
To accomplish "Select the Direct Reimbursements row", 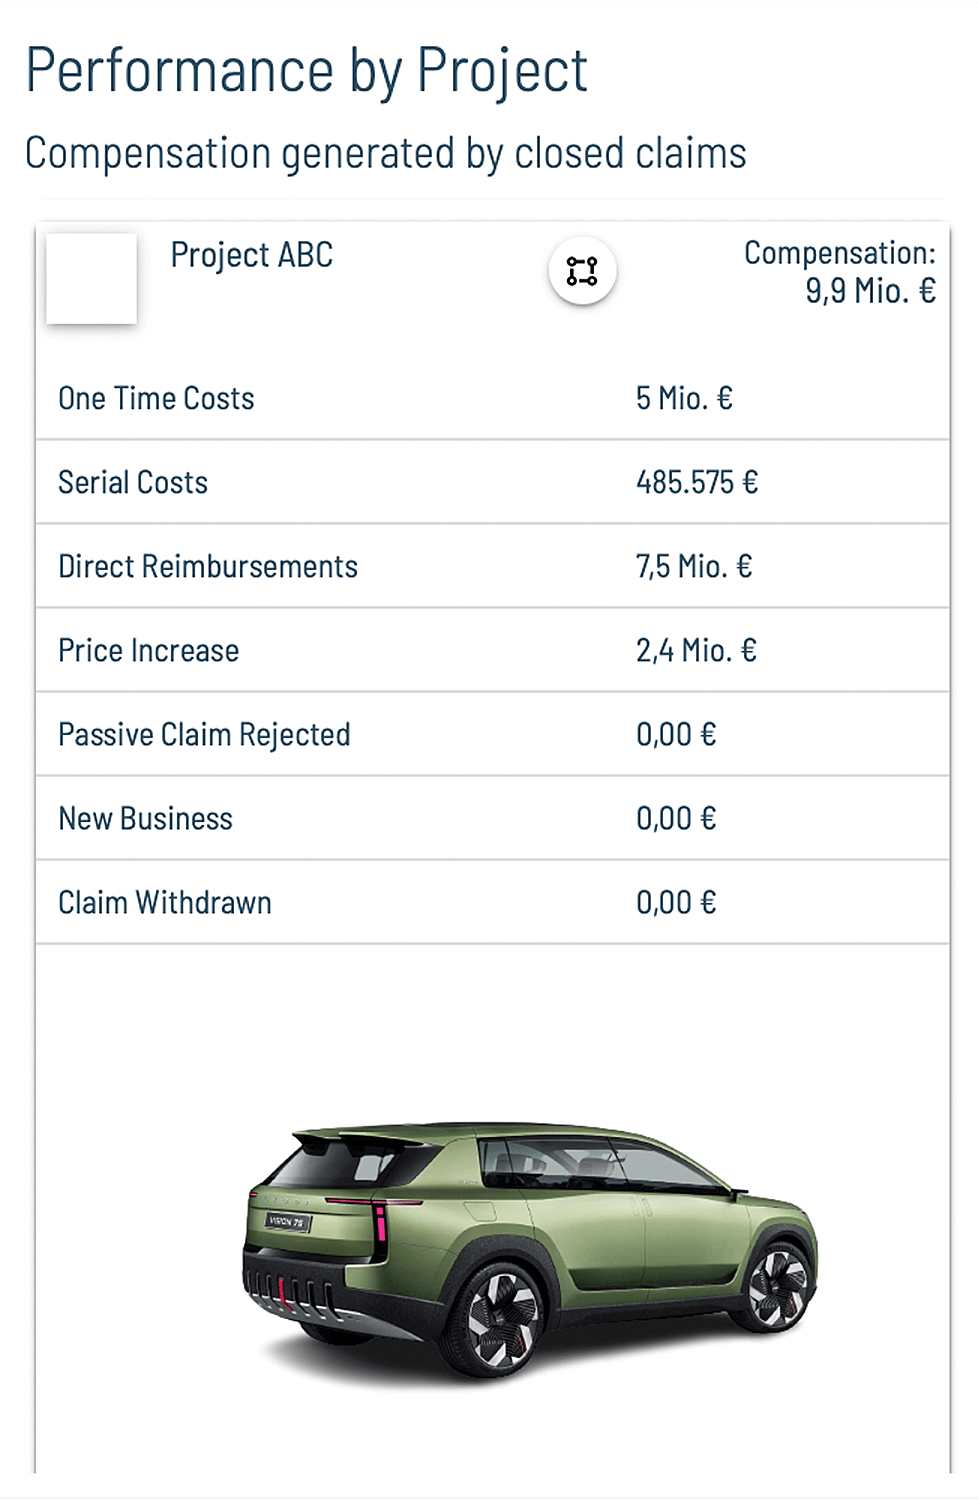I will [492, 566].
